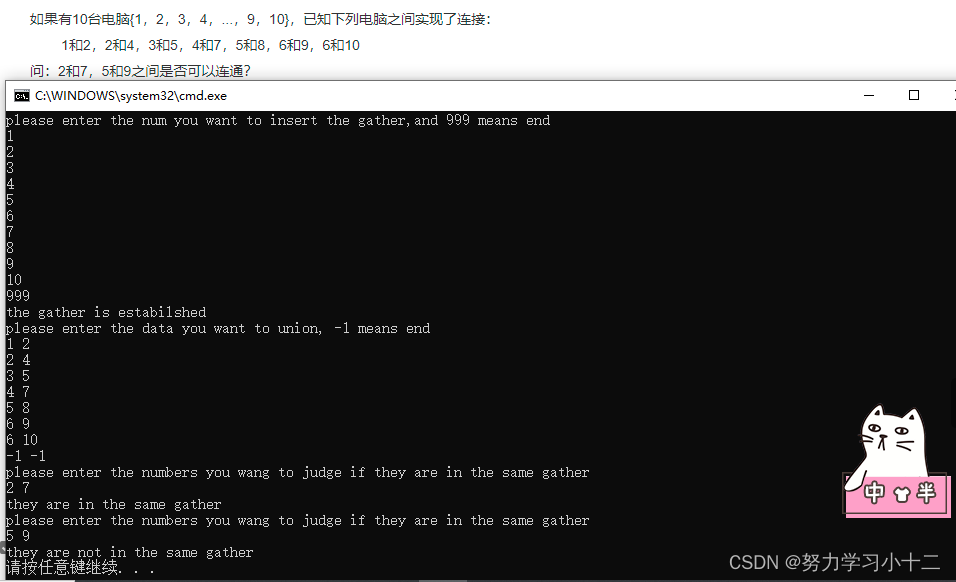956x582 pixels.
Task: Select 'the gather is estabilshed' line
Action: [x=106, y=313]
